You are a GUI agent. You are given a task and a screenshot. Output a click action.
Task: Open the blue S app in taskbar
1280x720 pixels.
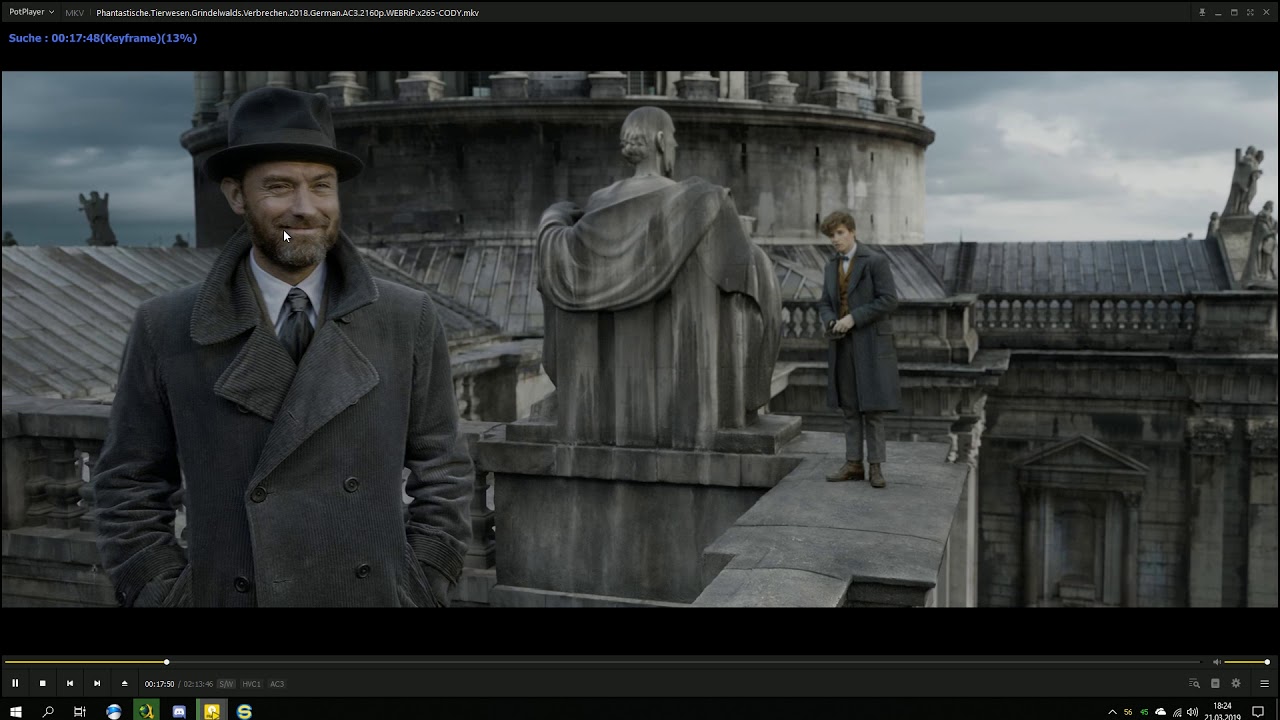coord(244,712)
